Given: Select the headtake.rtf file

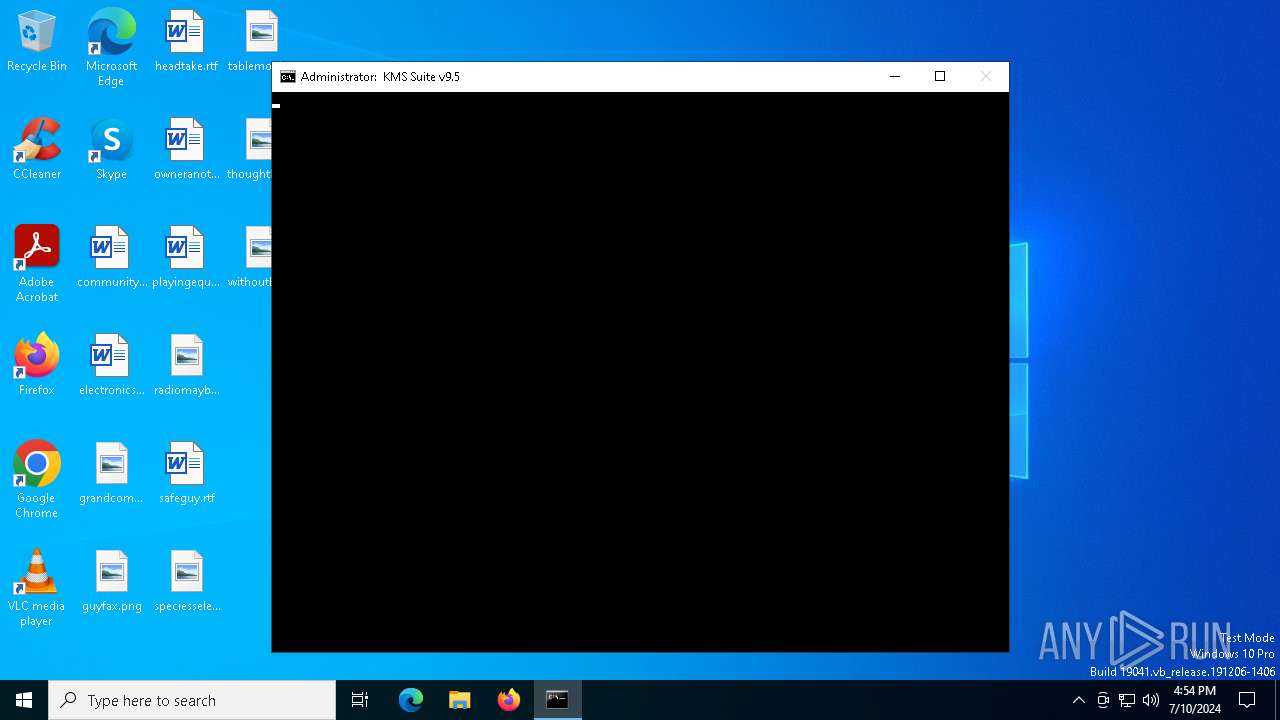Looking at the screenshot, I should pyautogui.click(x=186, y=42).
